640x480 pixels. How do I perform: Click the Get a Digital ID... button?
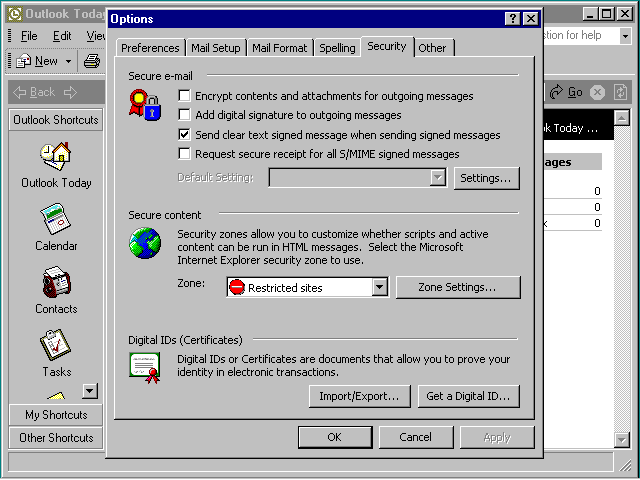(469, 396)
